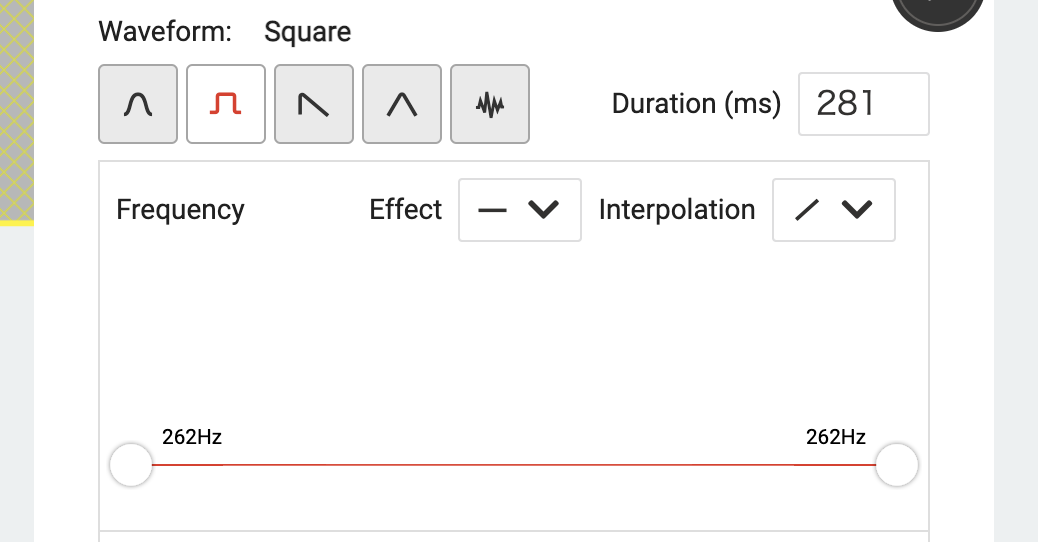Select the sine waveform button
Screen dimensions: 1038x542
[138, 104]
